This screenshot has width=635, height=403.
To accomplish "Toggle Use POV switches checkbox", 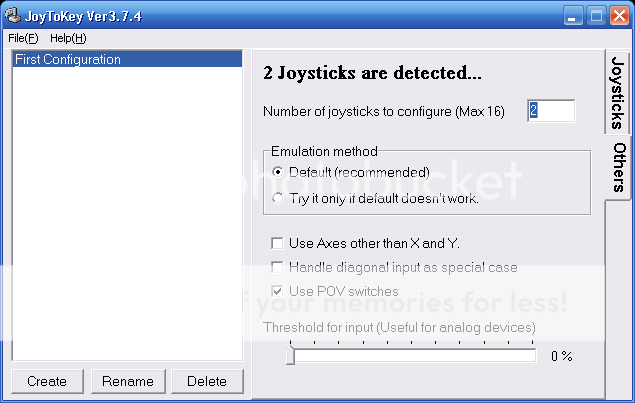I will 277,291.
